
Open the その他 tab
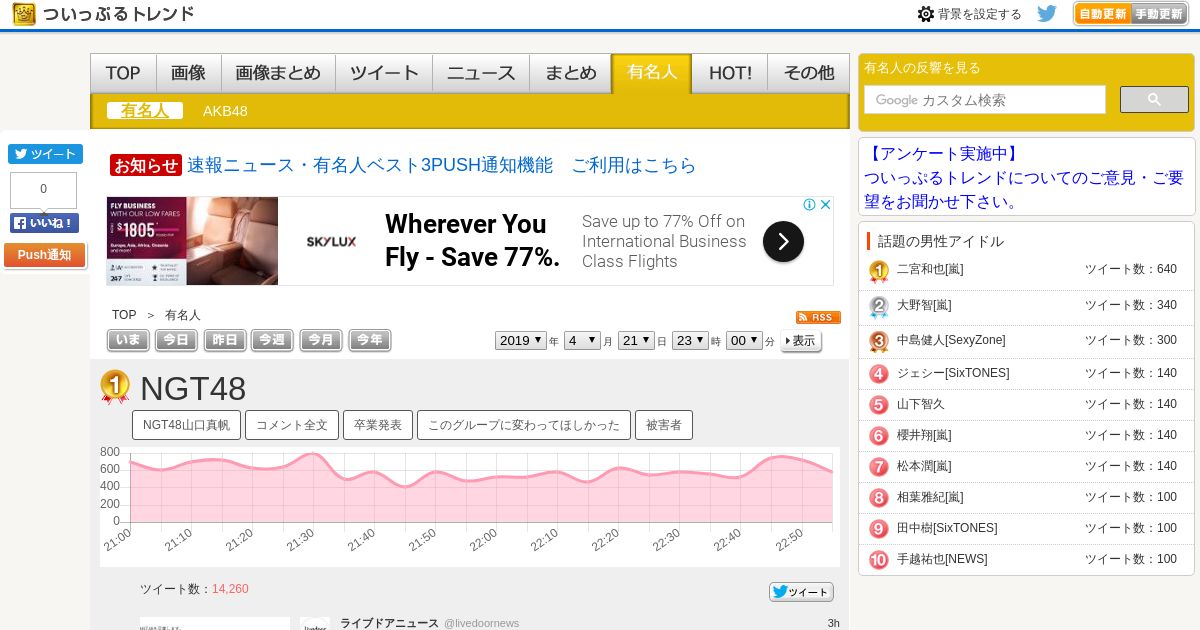coord(809,73)
